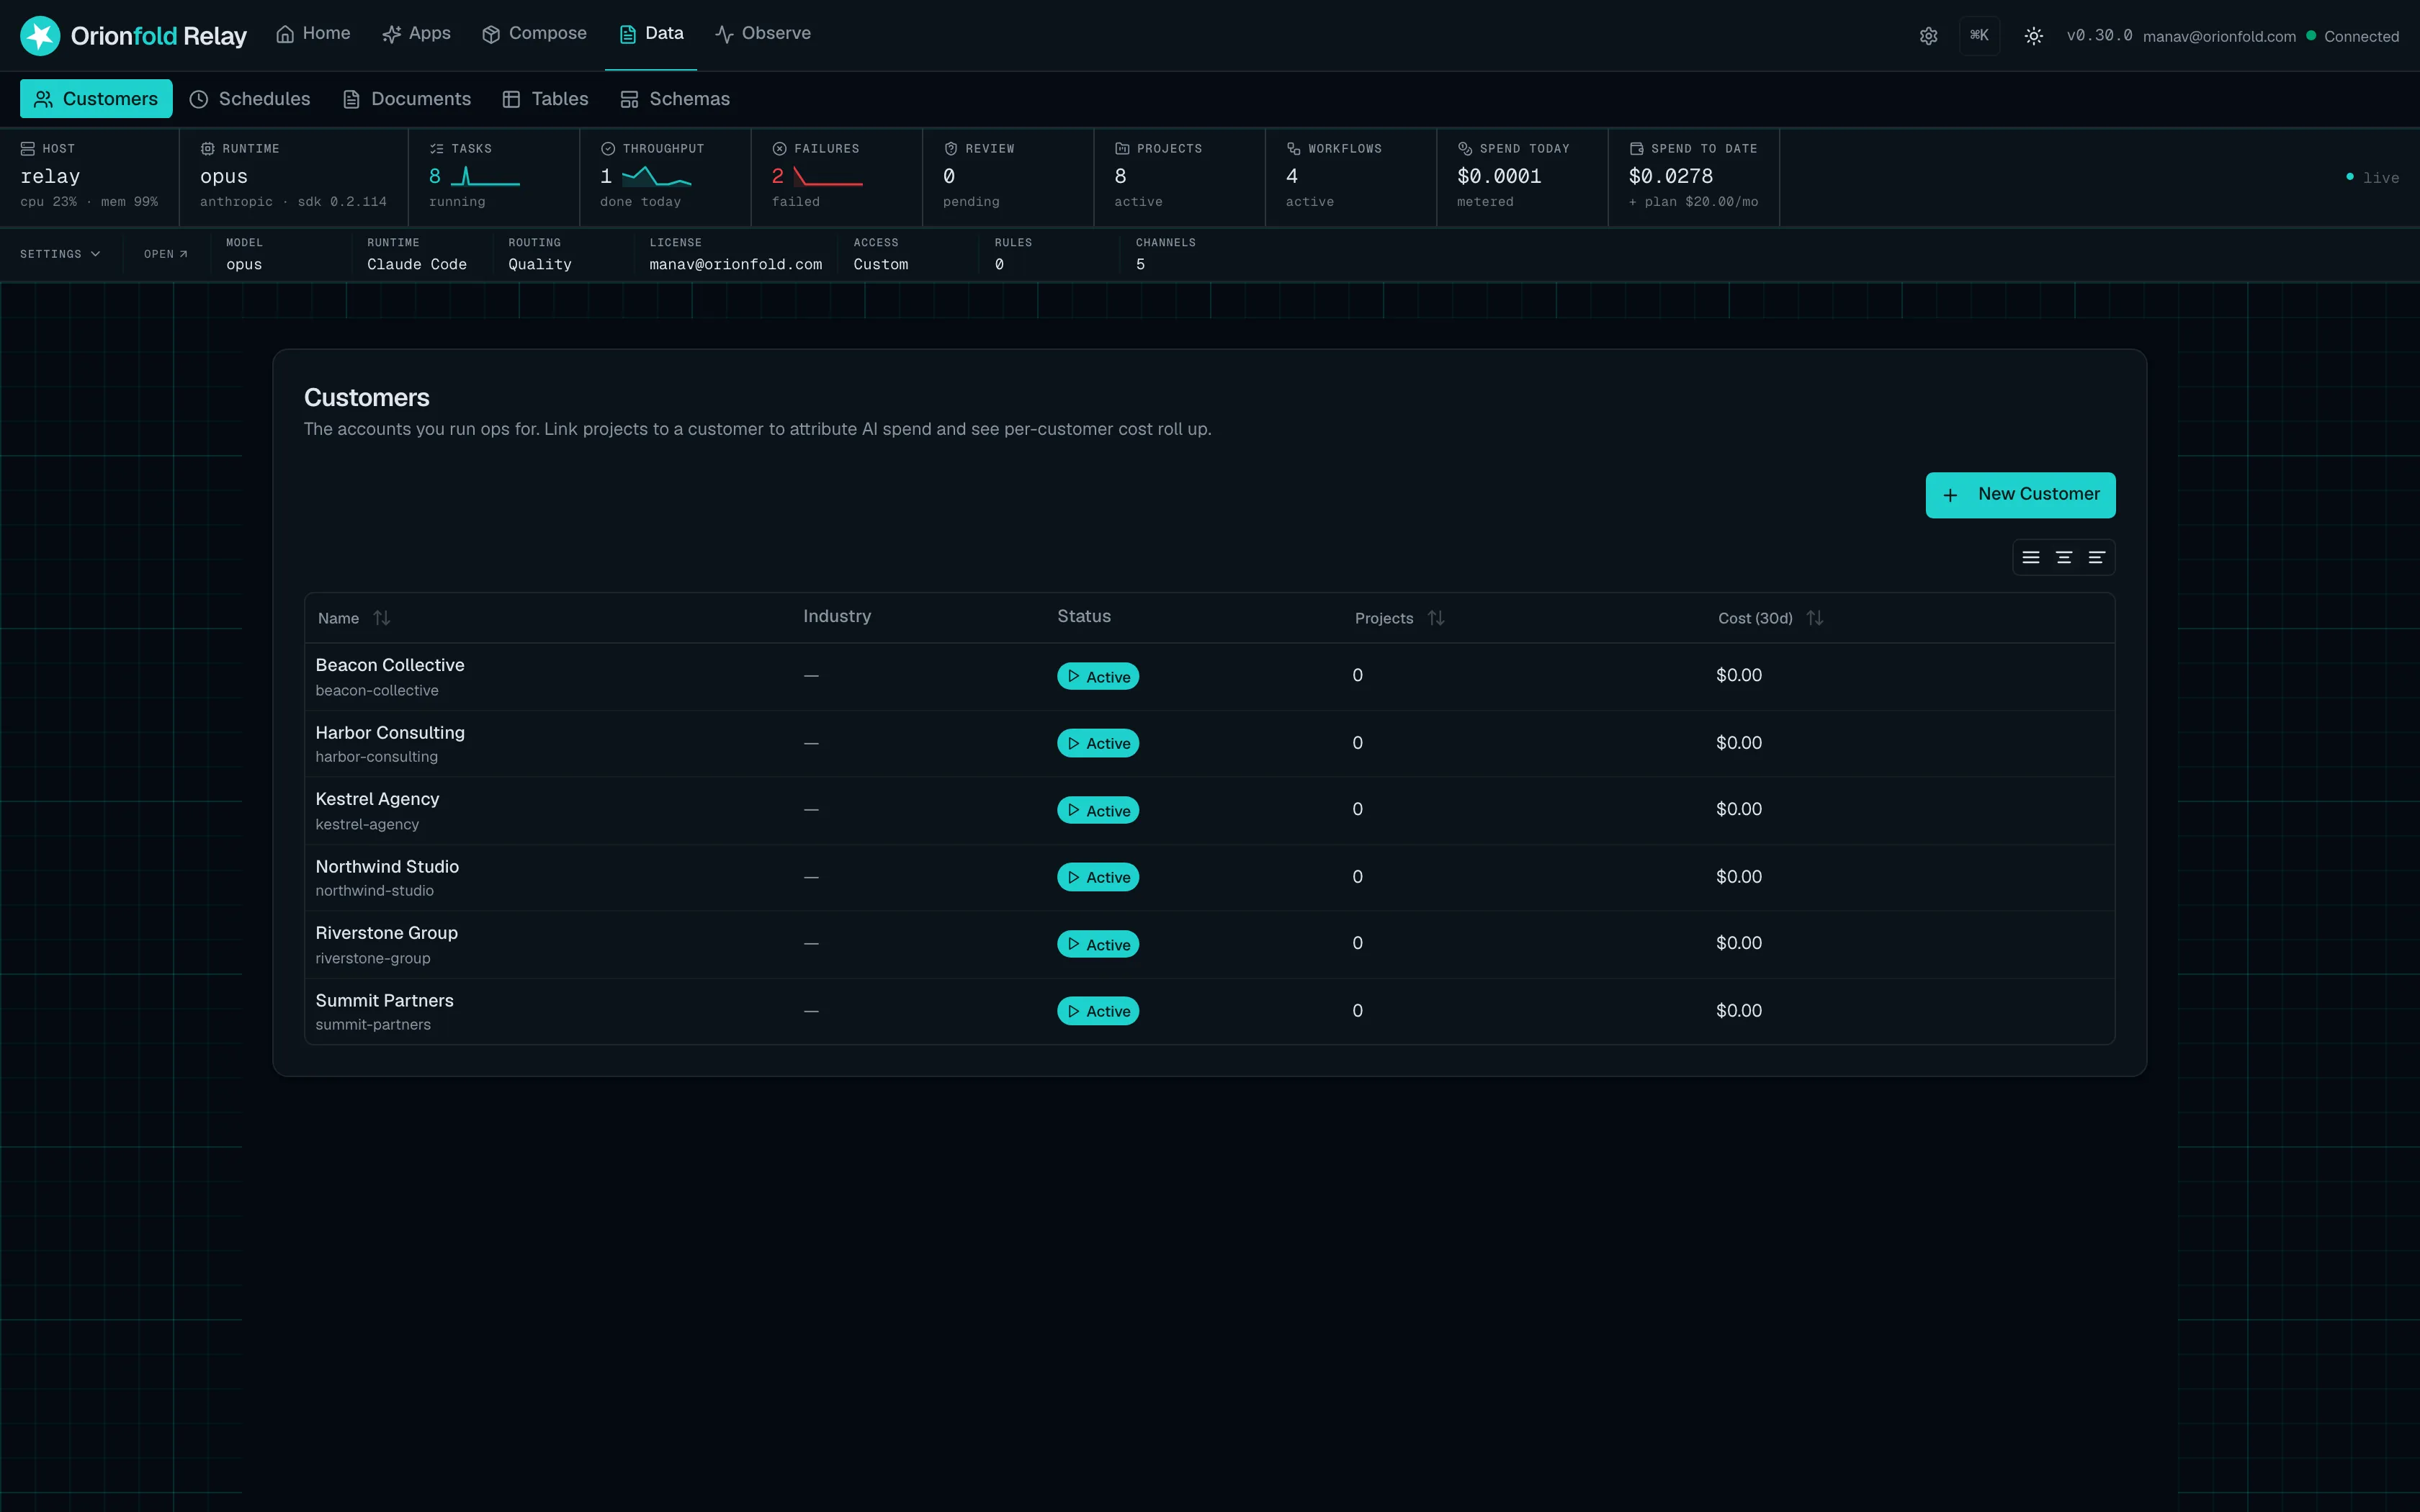Viewport: 2420px width, 1512px height.
Task: Open the Summit Partners customer row
Action: 1209,1012
